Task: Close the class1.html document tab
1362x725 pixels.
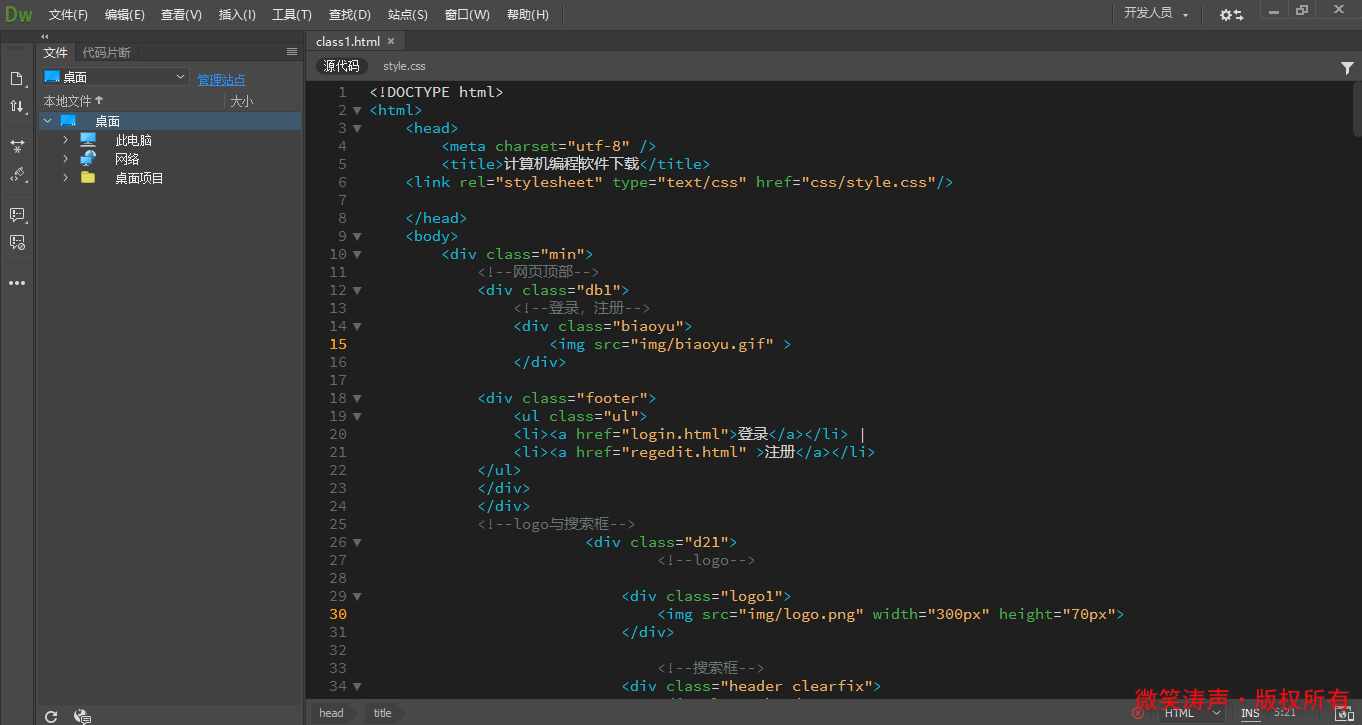Action: tap(391, 41)
